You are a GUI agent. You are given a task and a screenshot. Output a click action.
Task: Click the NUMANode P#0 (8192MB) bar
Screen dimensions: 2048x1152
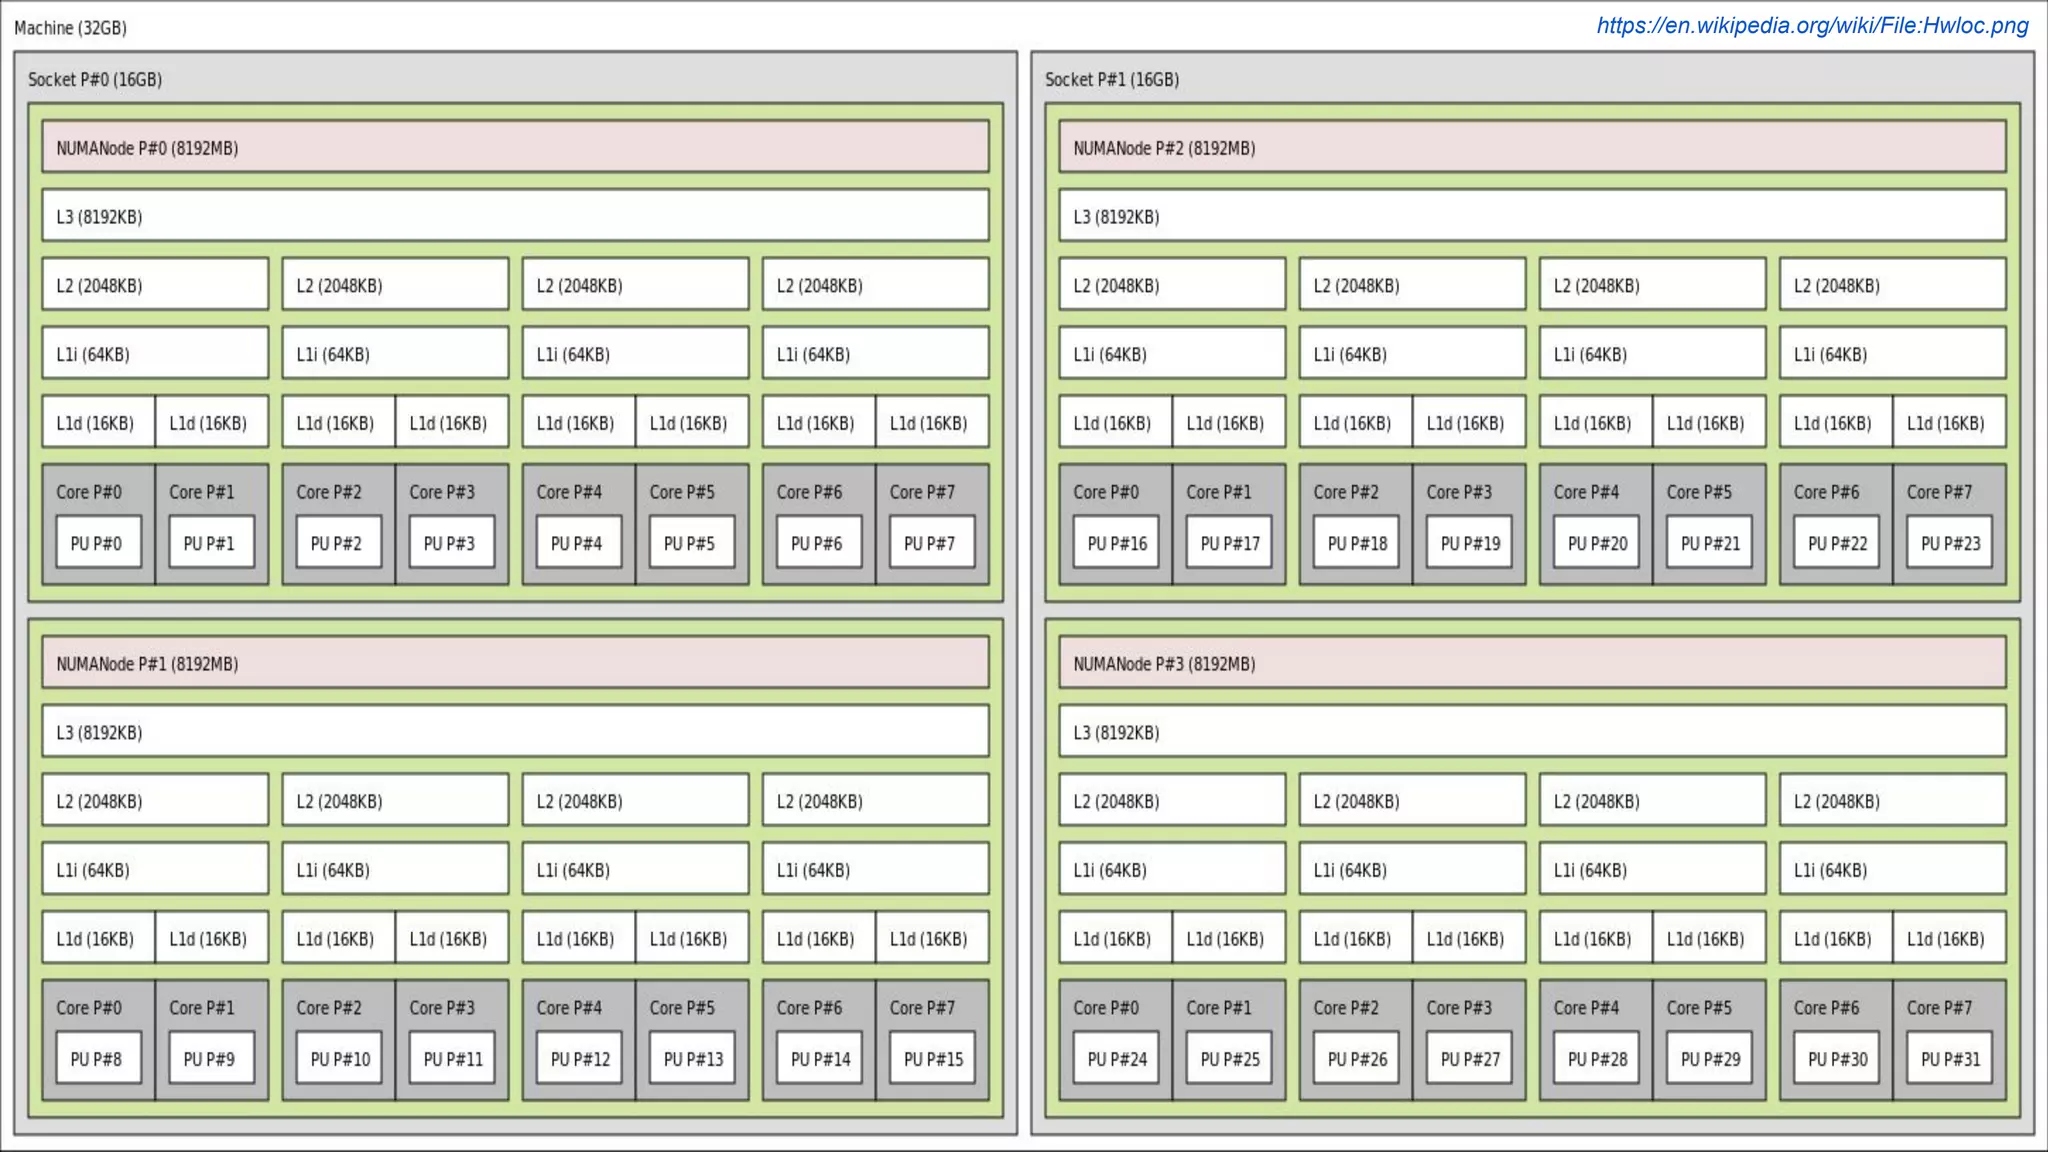515,148
